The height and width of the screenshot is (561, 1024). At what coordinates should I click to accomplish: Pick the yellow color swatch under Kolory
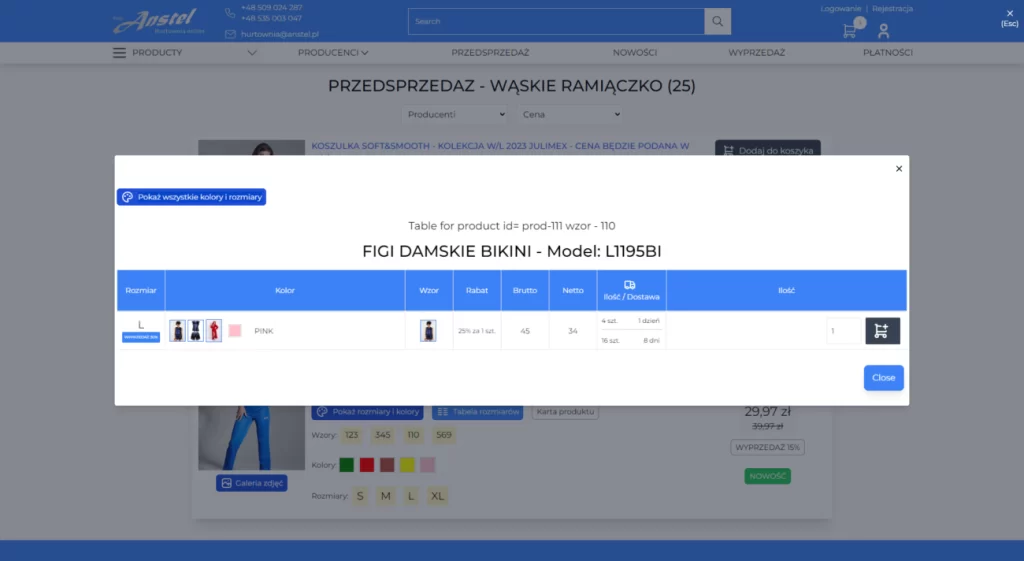coord(408,465)
